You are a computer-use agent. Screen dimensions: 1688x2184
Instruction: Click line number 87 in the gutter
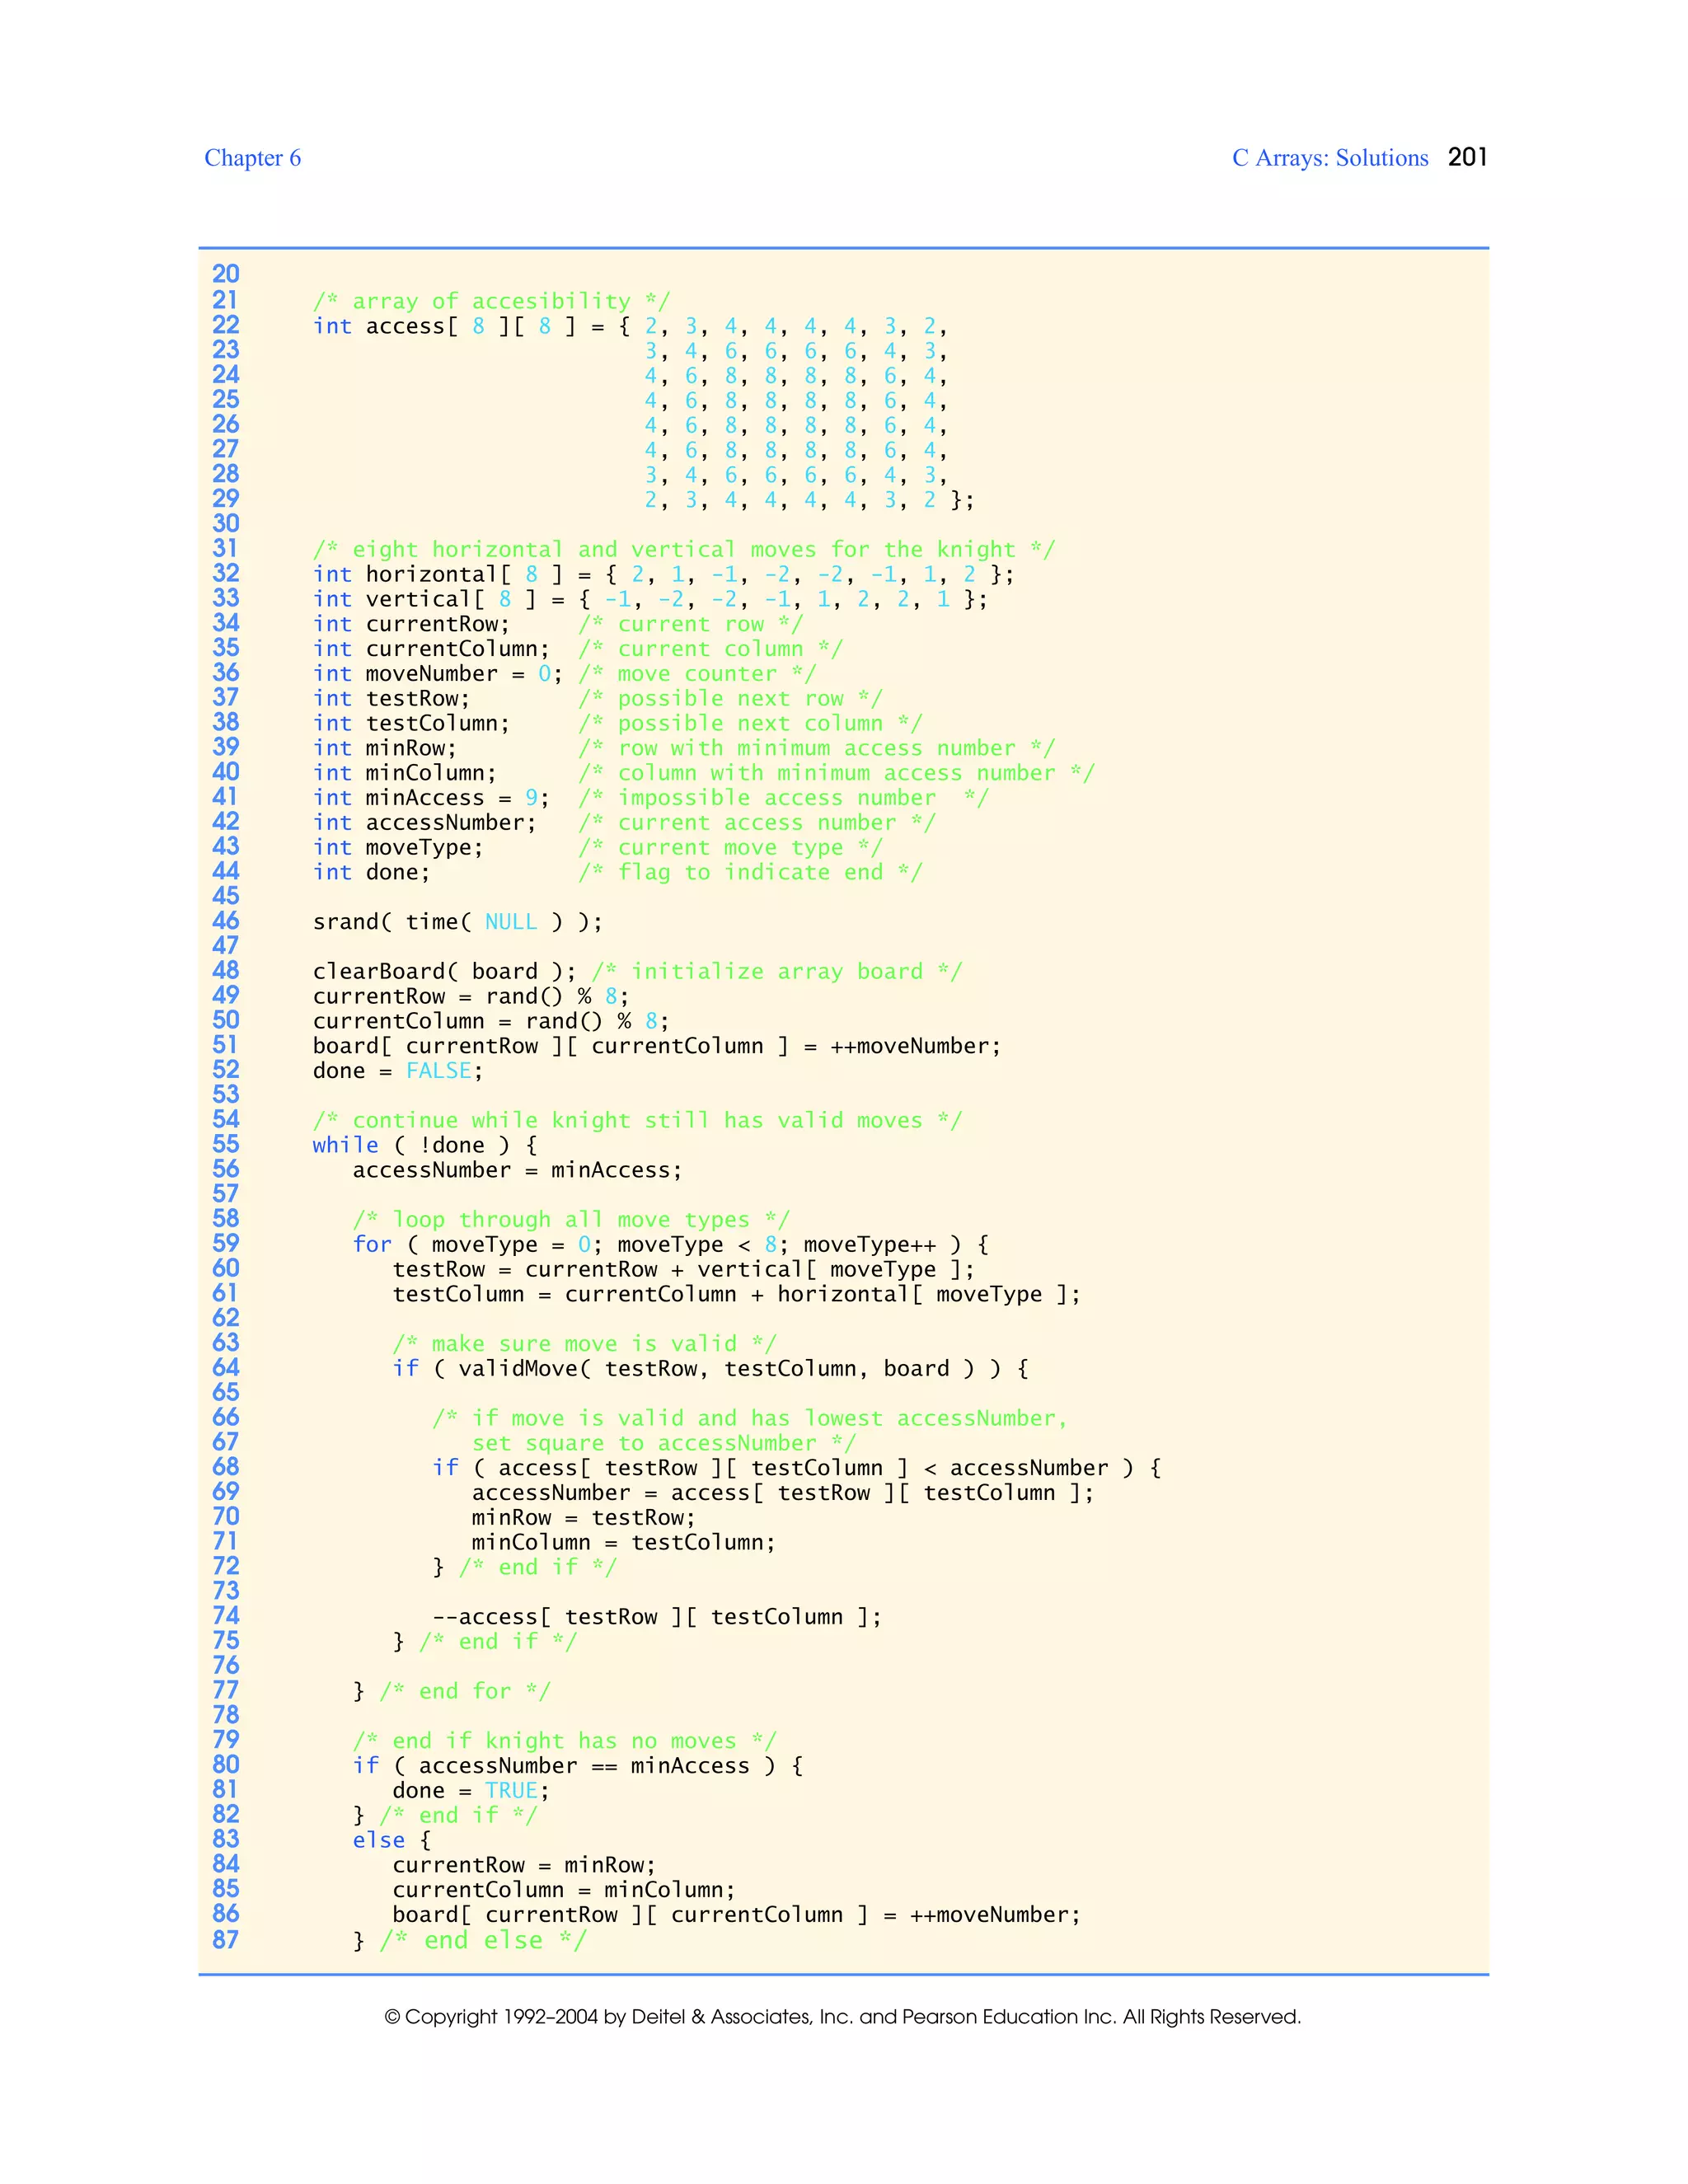(226, 1940)
